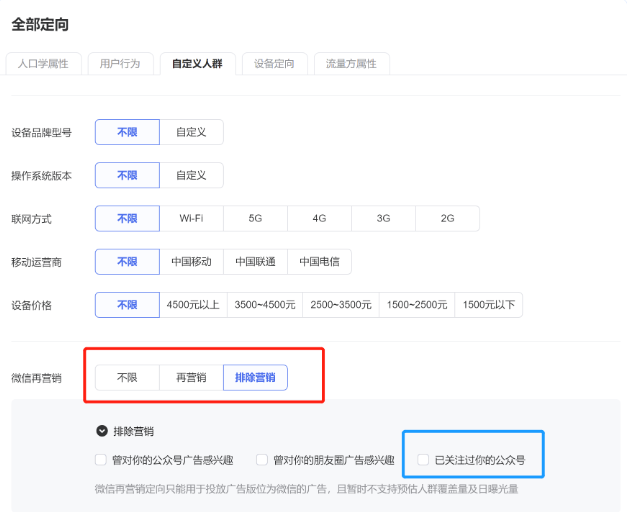Screen dimensions: 627x518
Task: Choose 3500~4500元 device price
Action: coord(265,305)
